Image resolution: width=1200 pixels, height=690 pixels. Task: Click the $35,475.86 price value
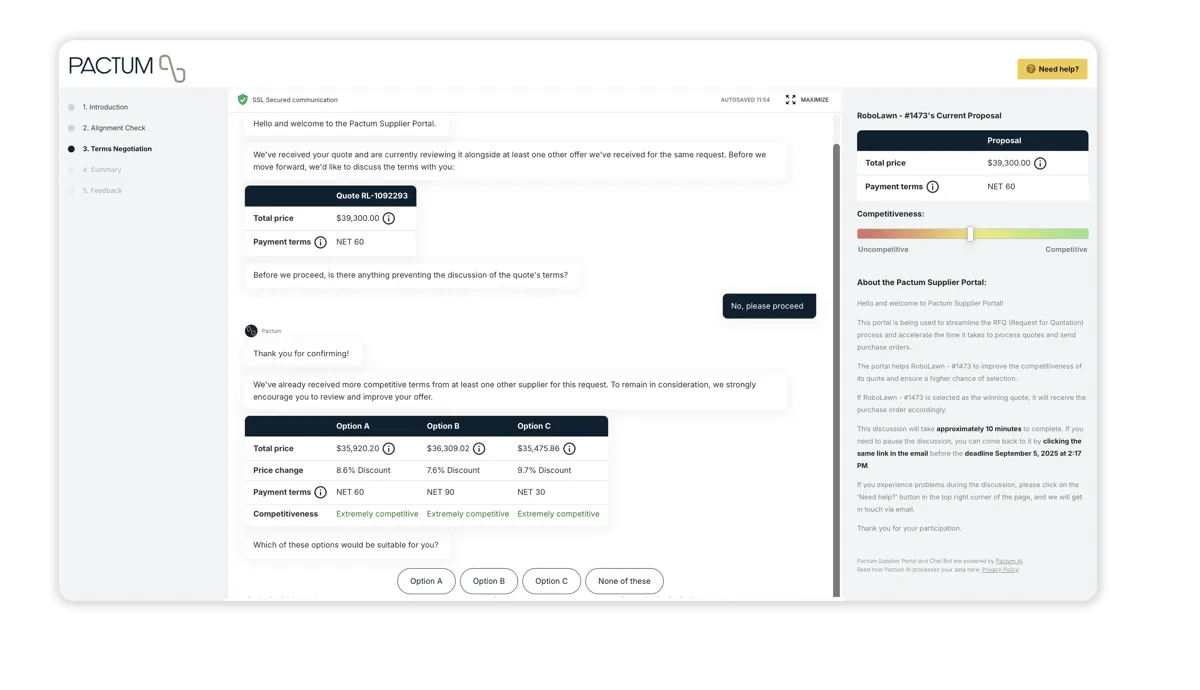539,449
